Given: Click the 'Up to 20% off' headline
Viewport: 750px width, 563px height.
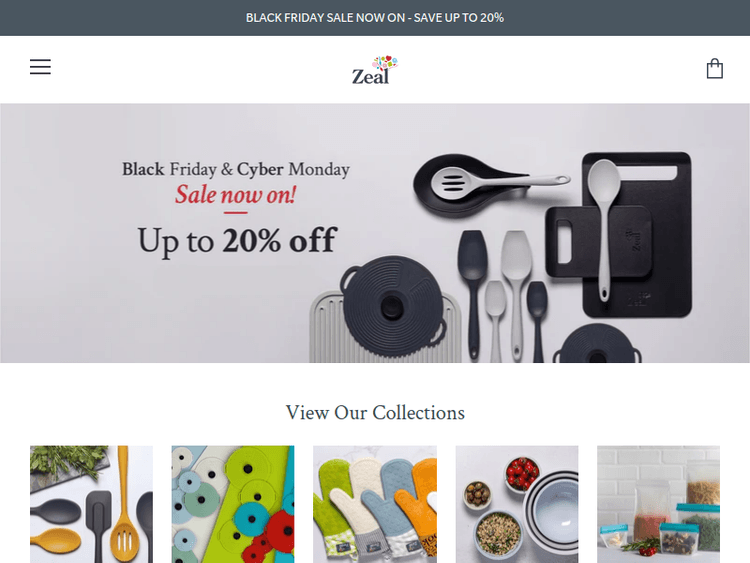Looking at the screenshot, I should 237,241.
